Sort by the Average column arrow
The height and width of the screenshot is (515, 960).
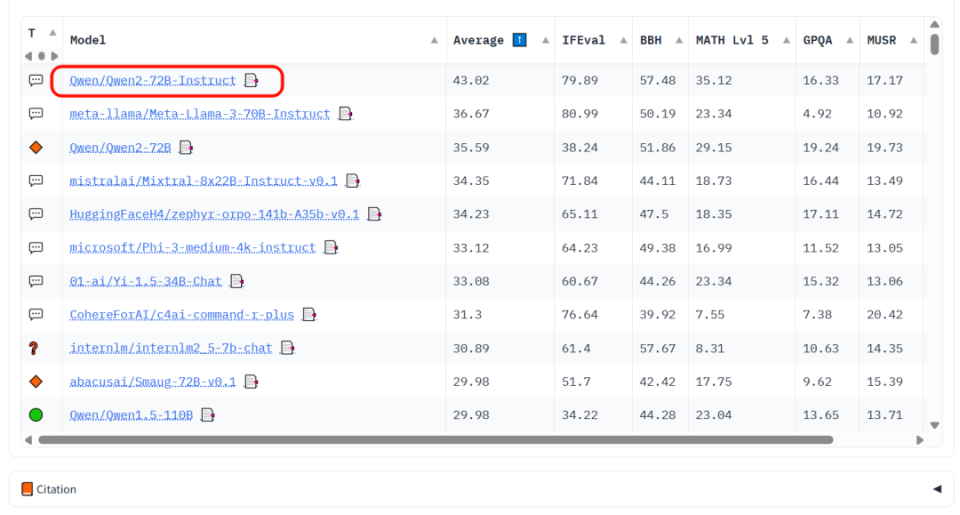point(545,40)
